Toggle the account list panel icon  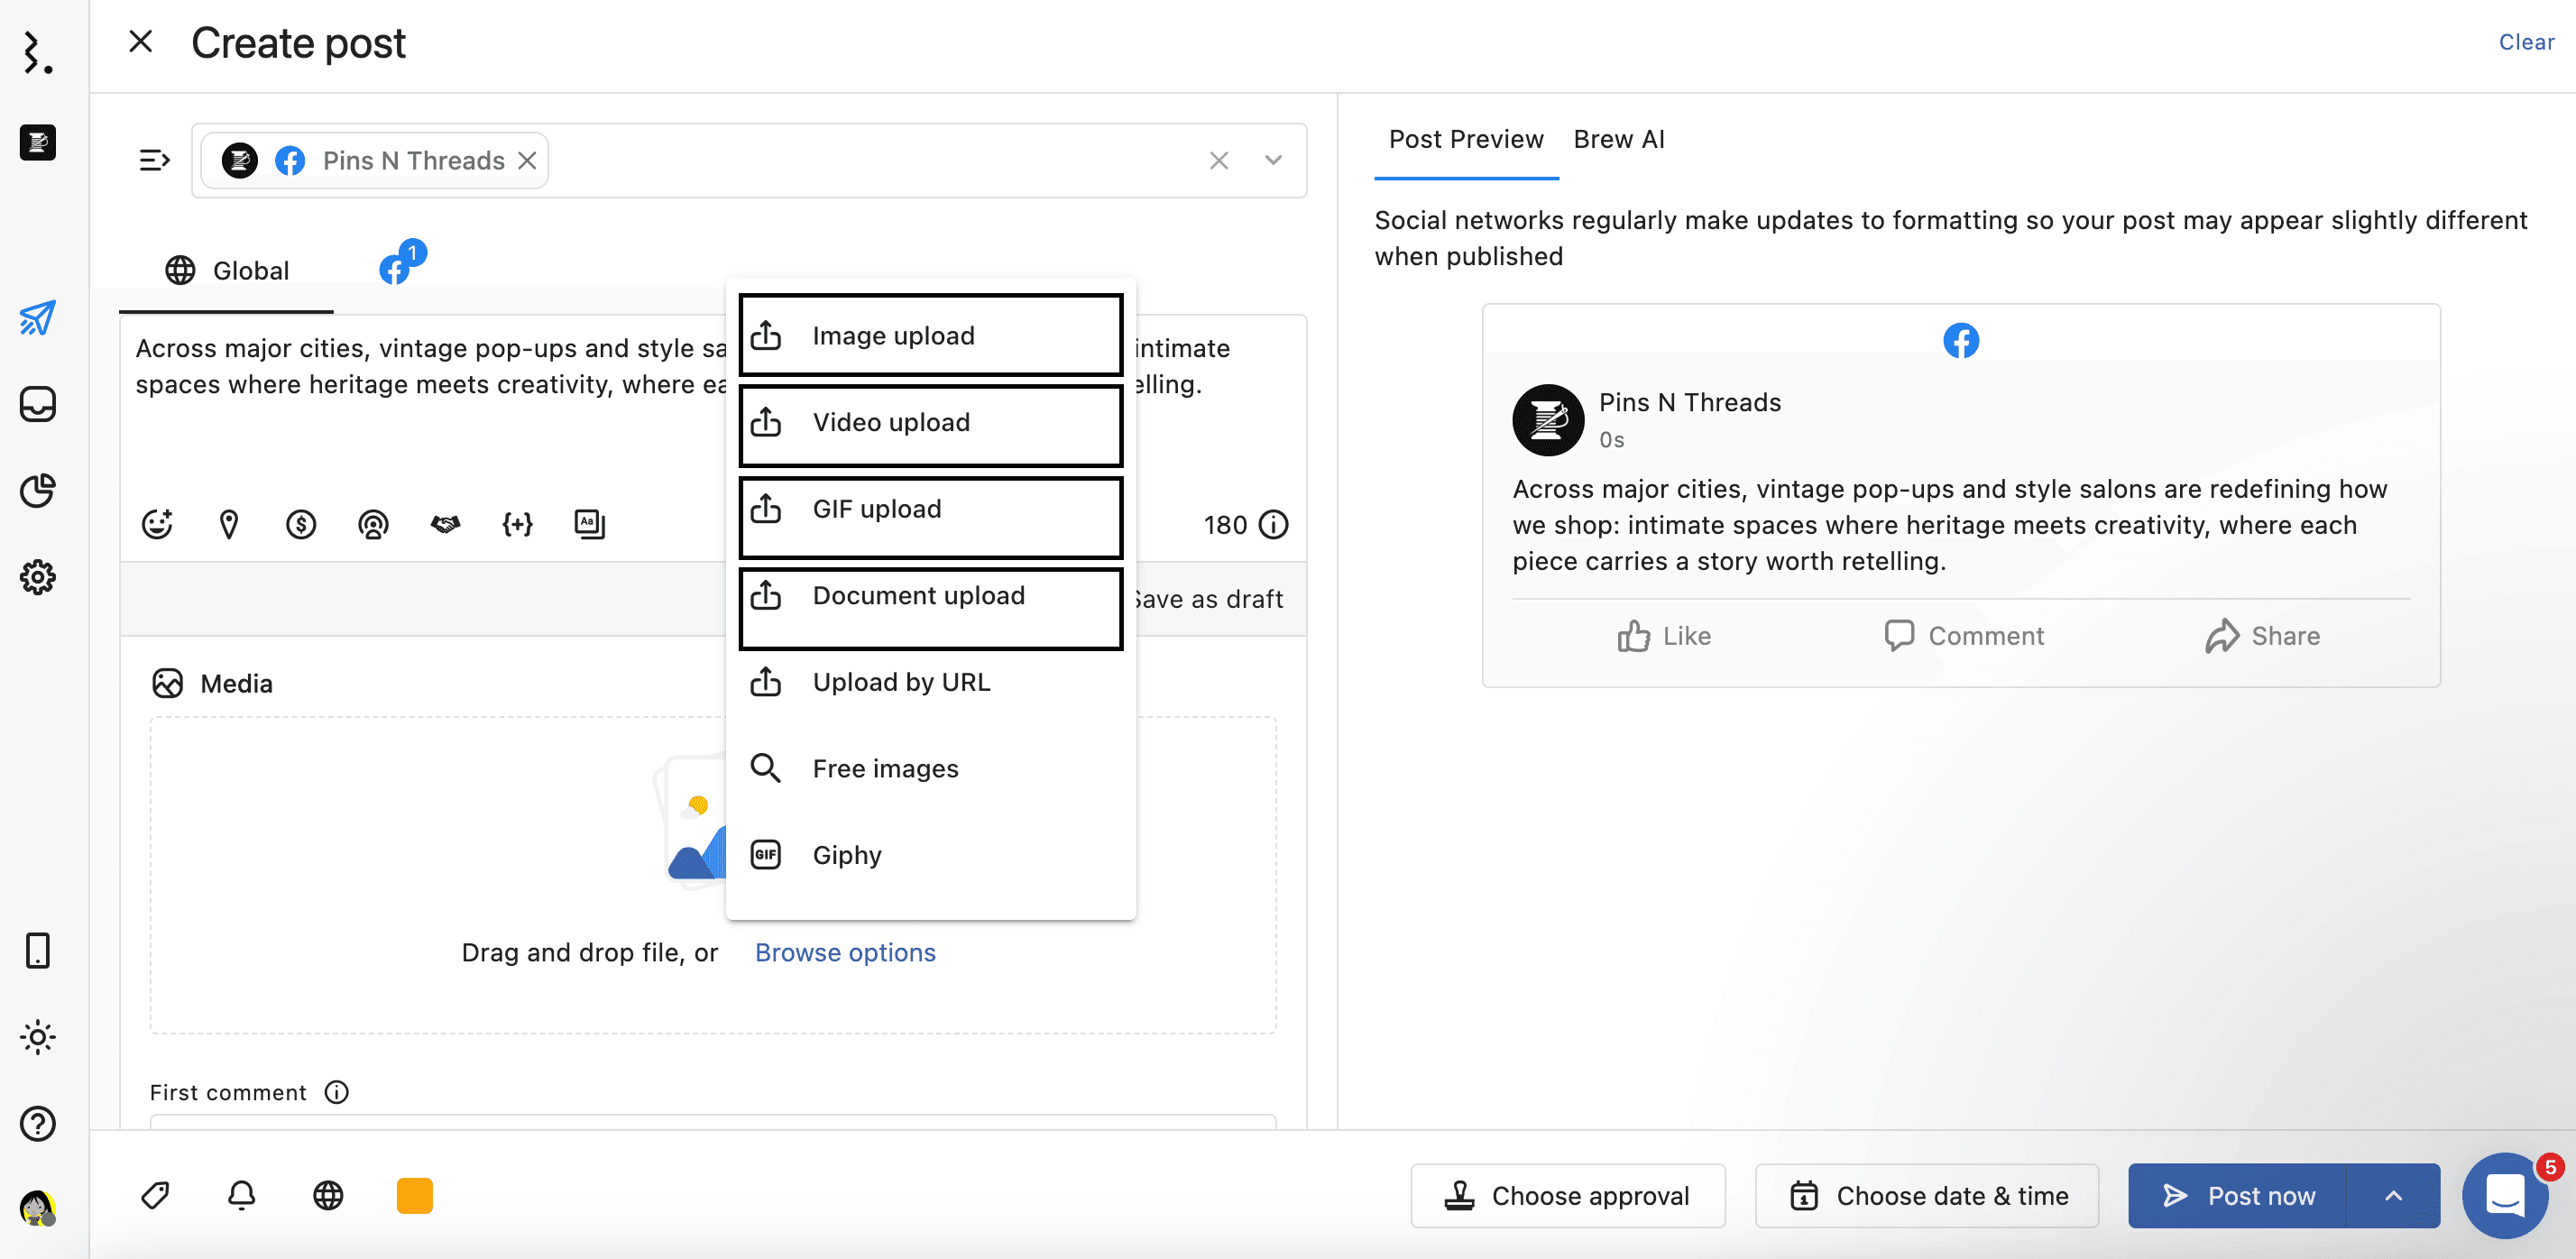[x=154, y=160]
